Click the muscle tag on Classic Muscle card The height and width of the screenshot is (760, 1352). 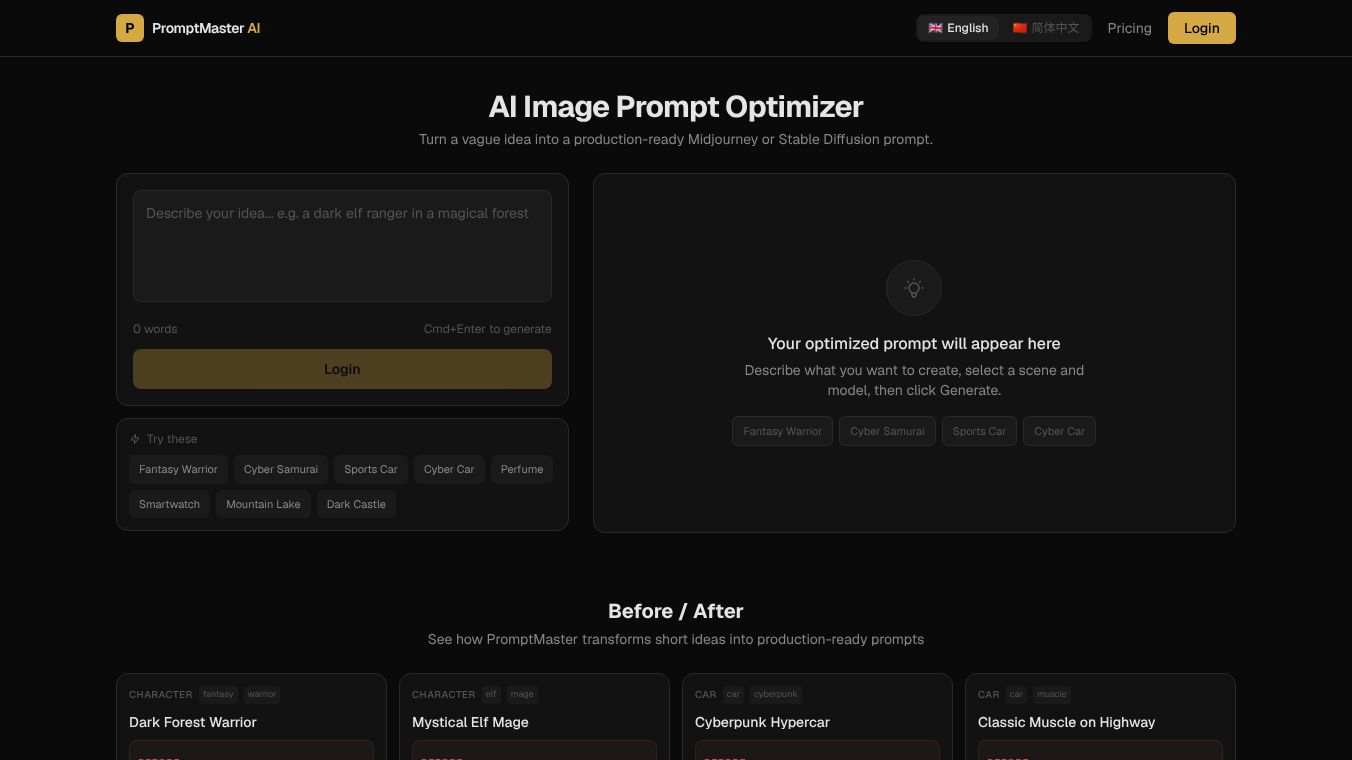(1052, 694)
